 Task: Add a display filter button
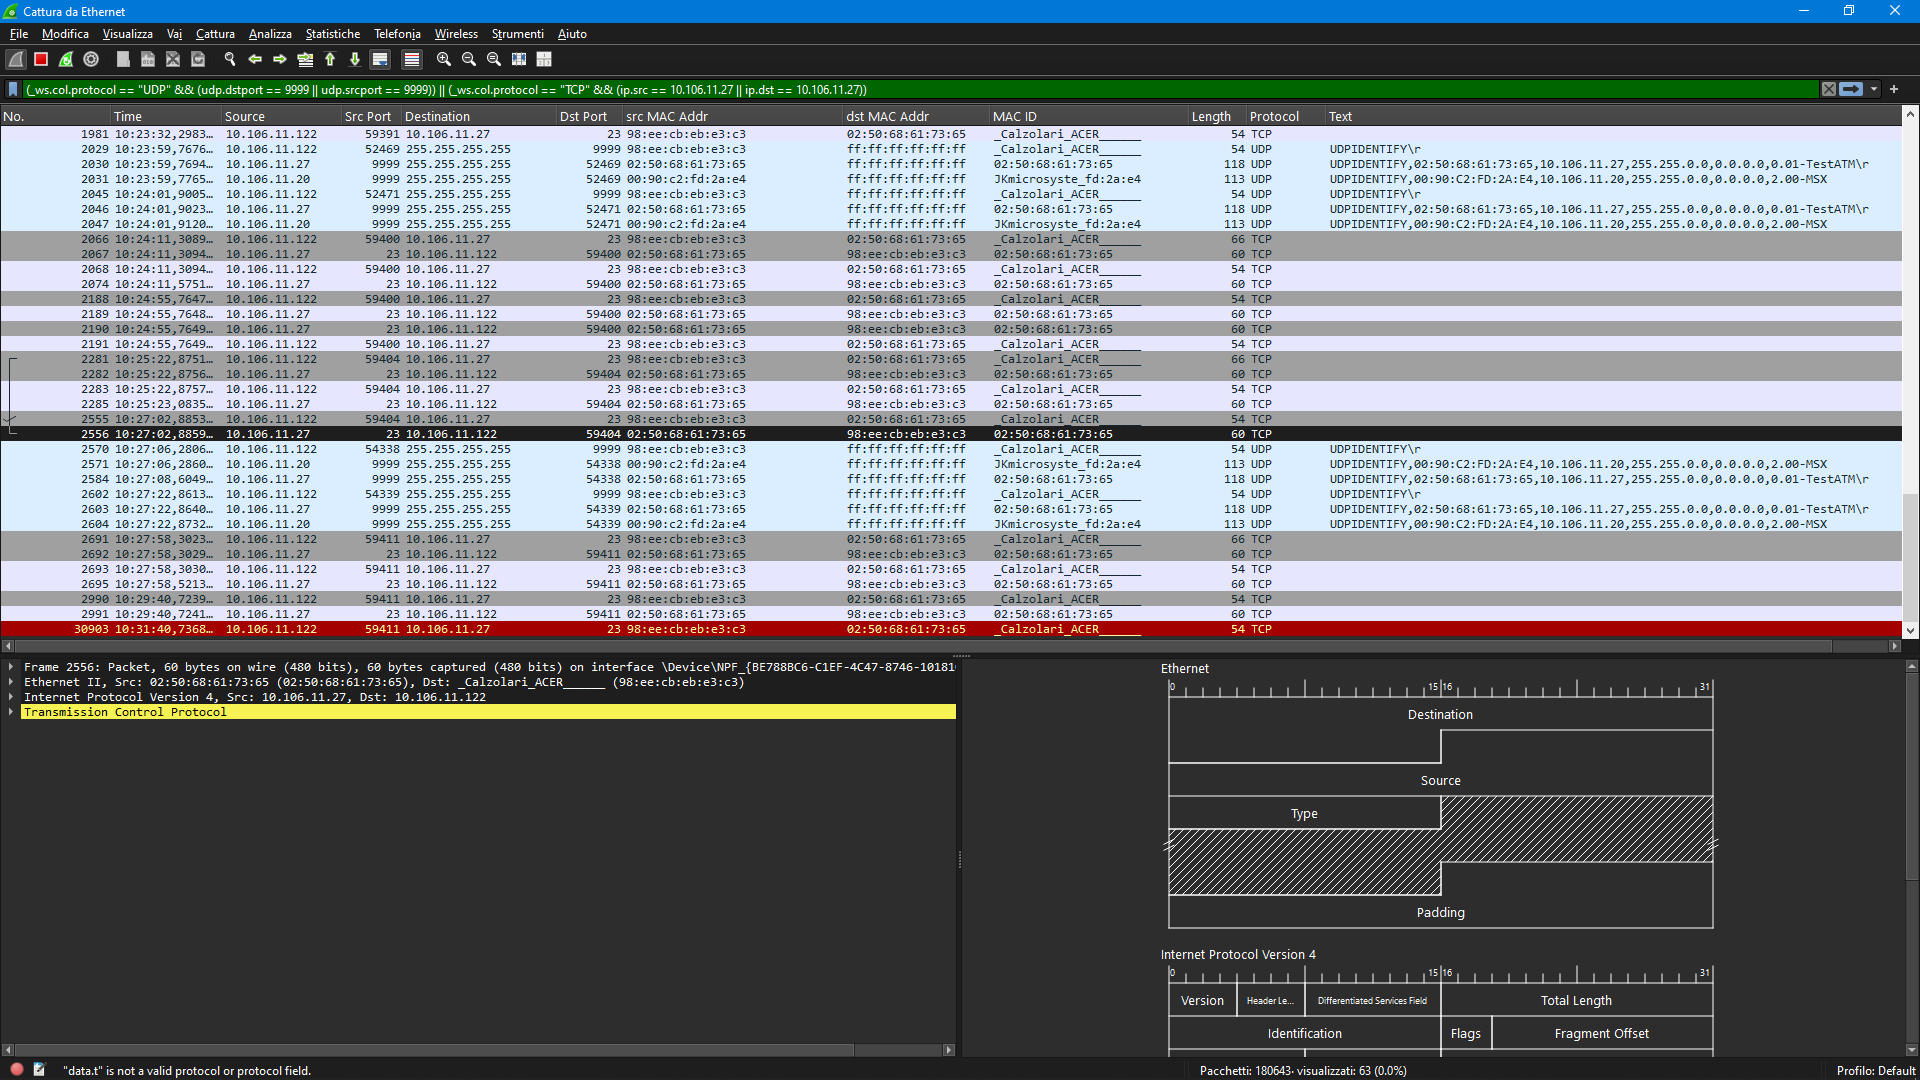pyautogui.click(x=1894, y=89)
